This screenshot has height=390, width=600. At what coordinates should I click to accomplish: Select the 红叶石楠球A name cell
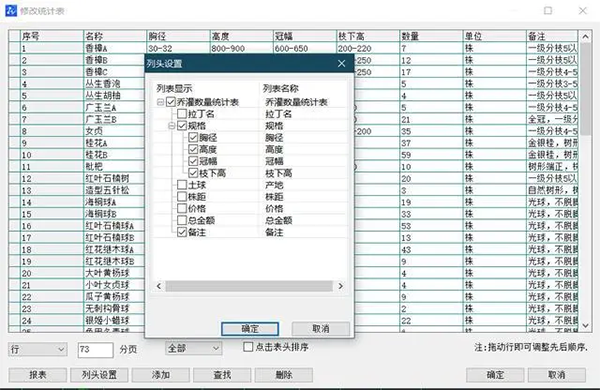pos(115,226)
